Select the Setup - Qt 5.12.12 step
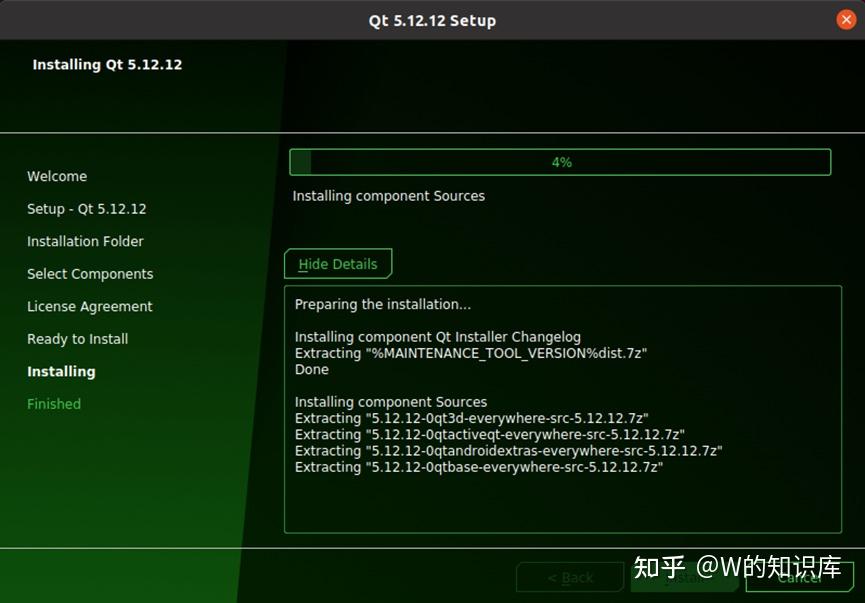Viewport: 865px width, 603px height. click(x=89, y=208)
